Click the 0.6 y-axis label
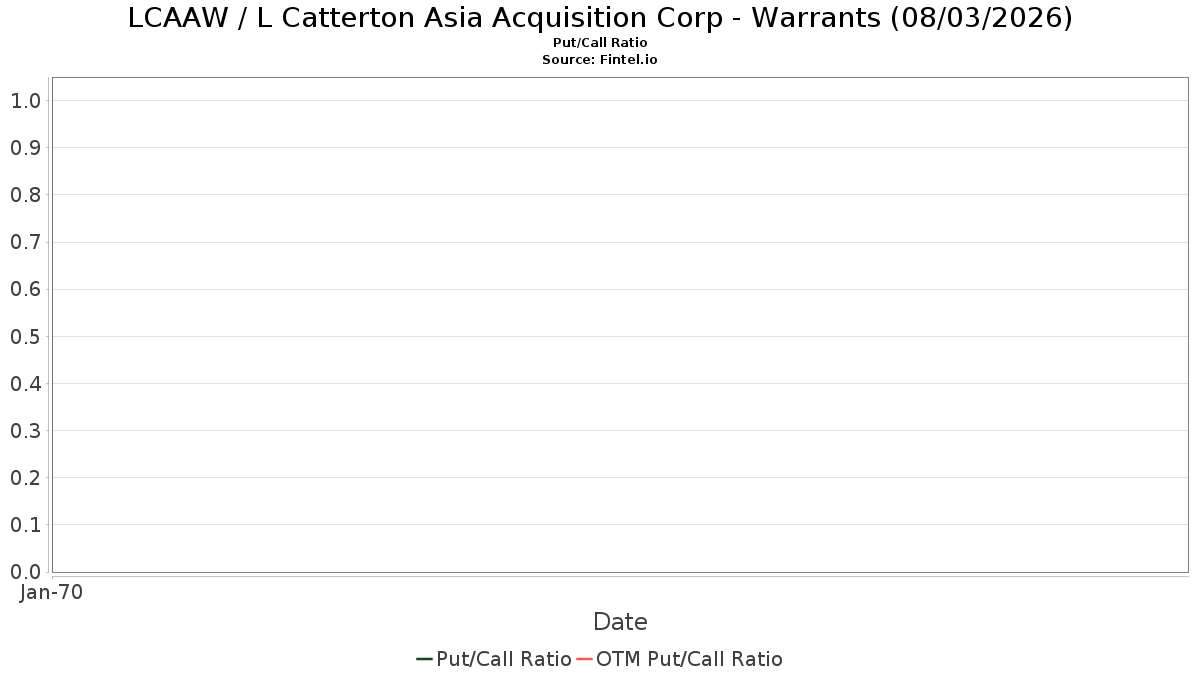 [25, 289]
